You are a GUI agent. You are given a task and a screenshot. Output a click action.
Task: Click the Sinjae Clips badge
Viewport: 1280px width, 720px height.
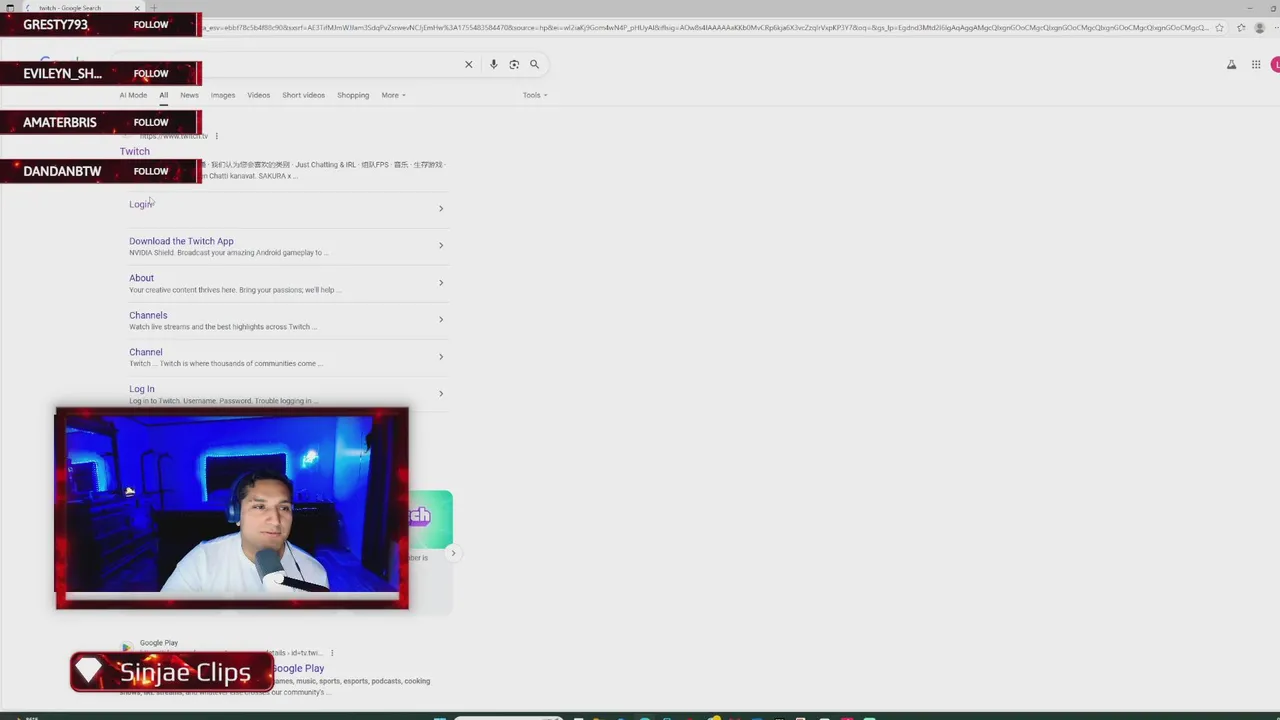[x=172, y=672]
